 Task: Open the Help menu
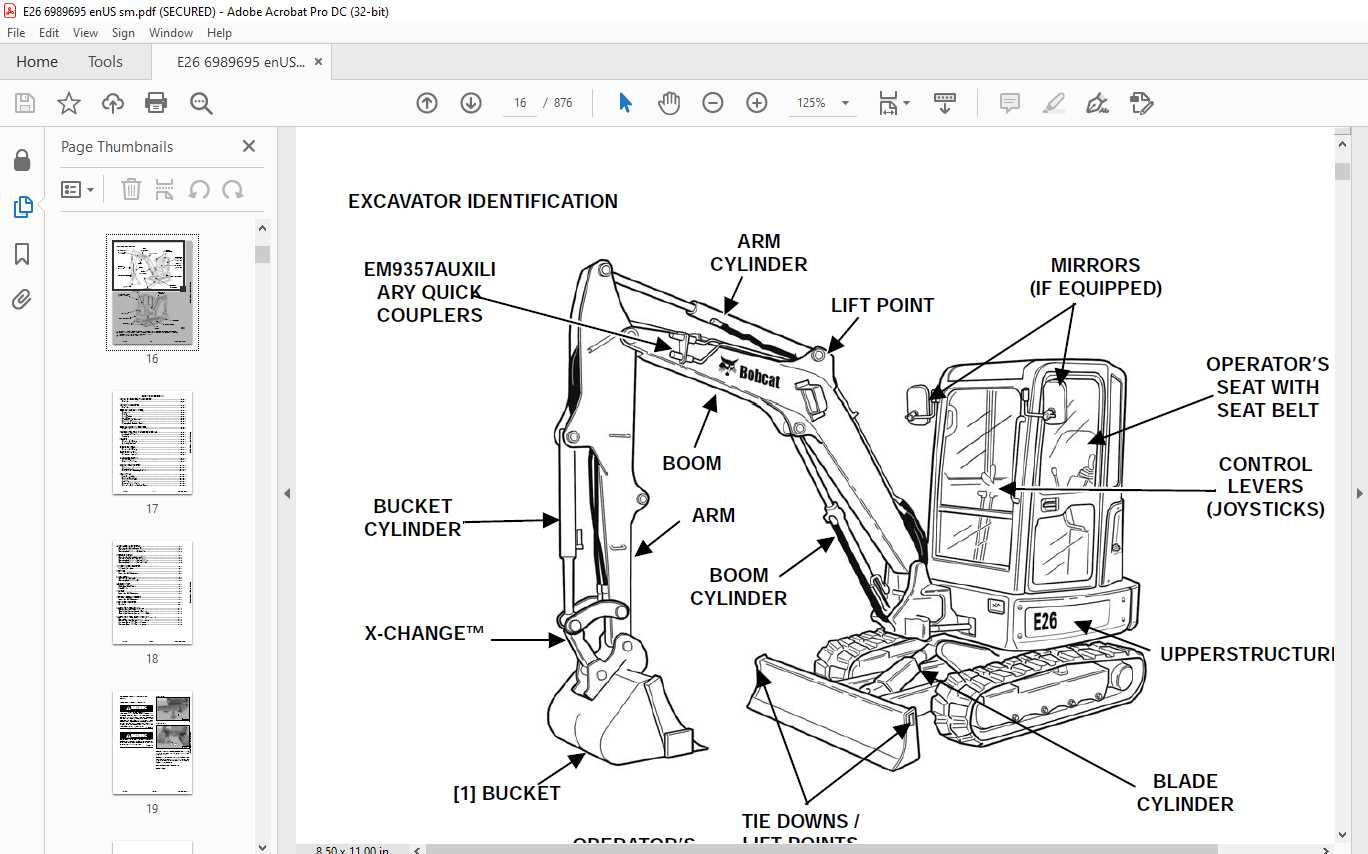point(219,33)
